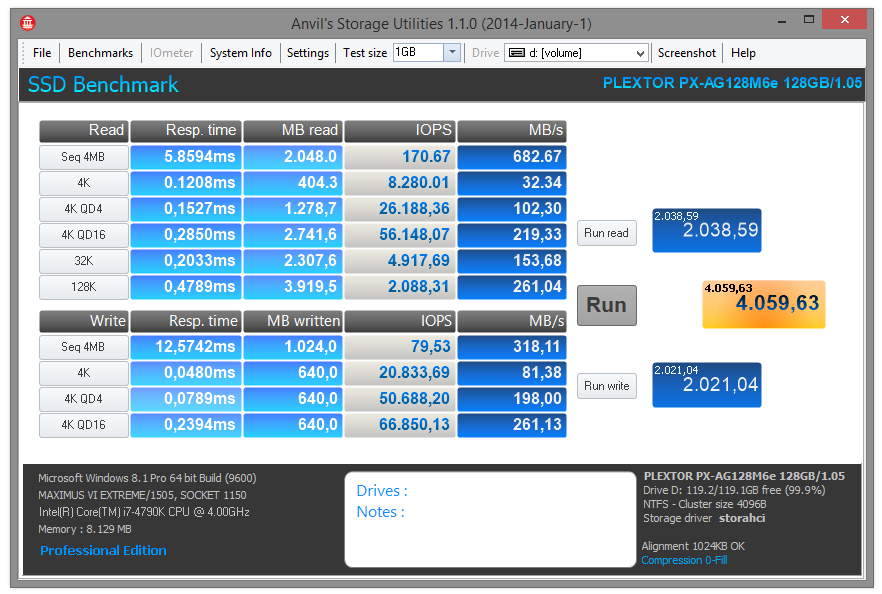Viewport: 882px width, 594px height.
Task: Click the drive icon in Drive selector
Action: tap(516, 53)
